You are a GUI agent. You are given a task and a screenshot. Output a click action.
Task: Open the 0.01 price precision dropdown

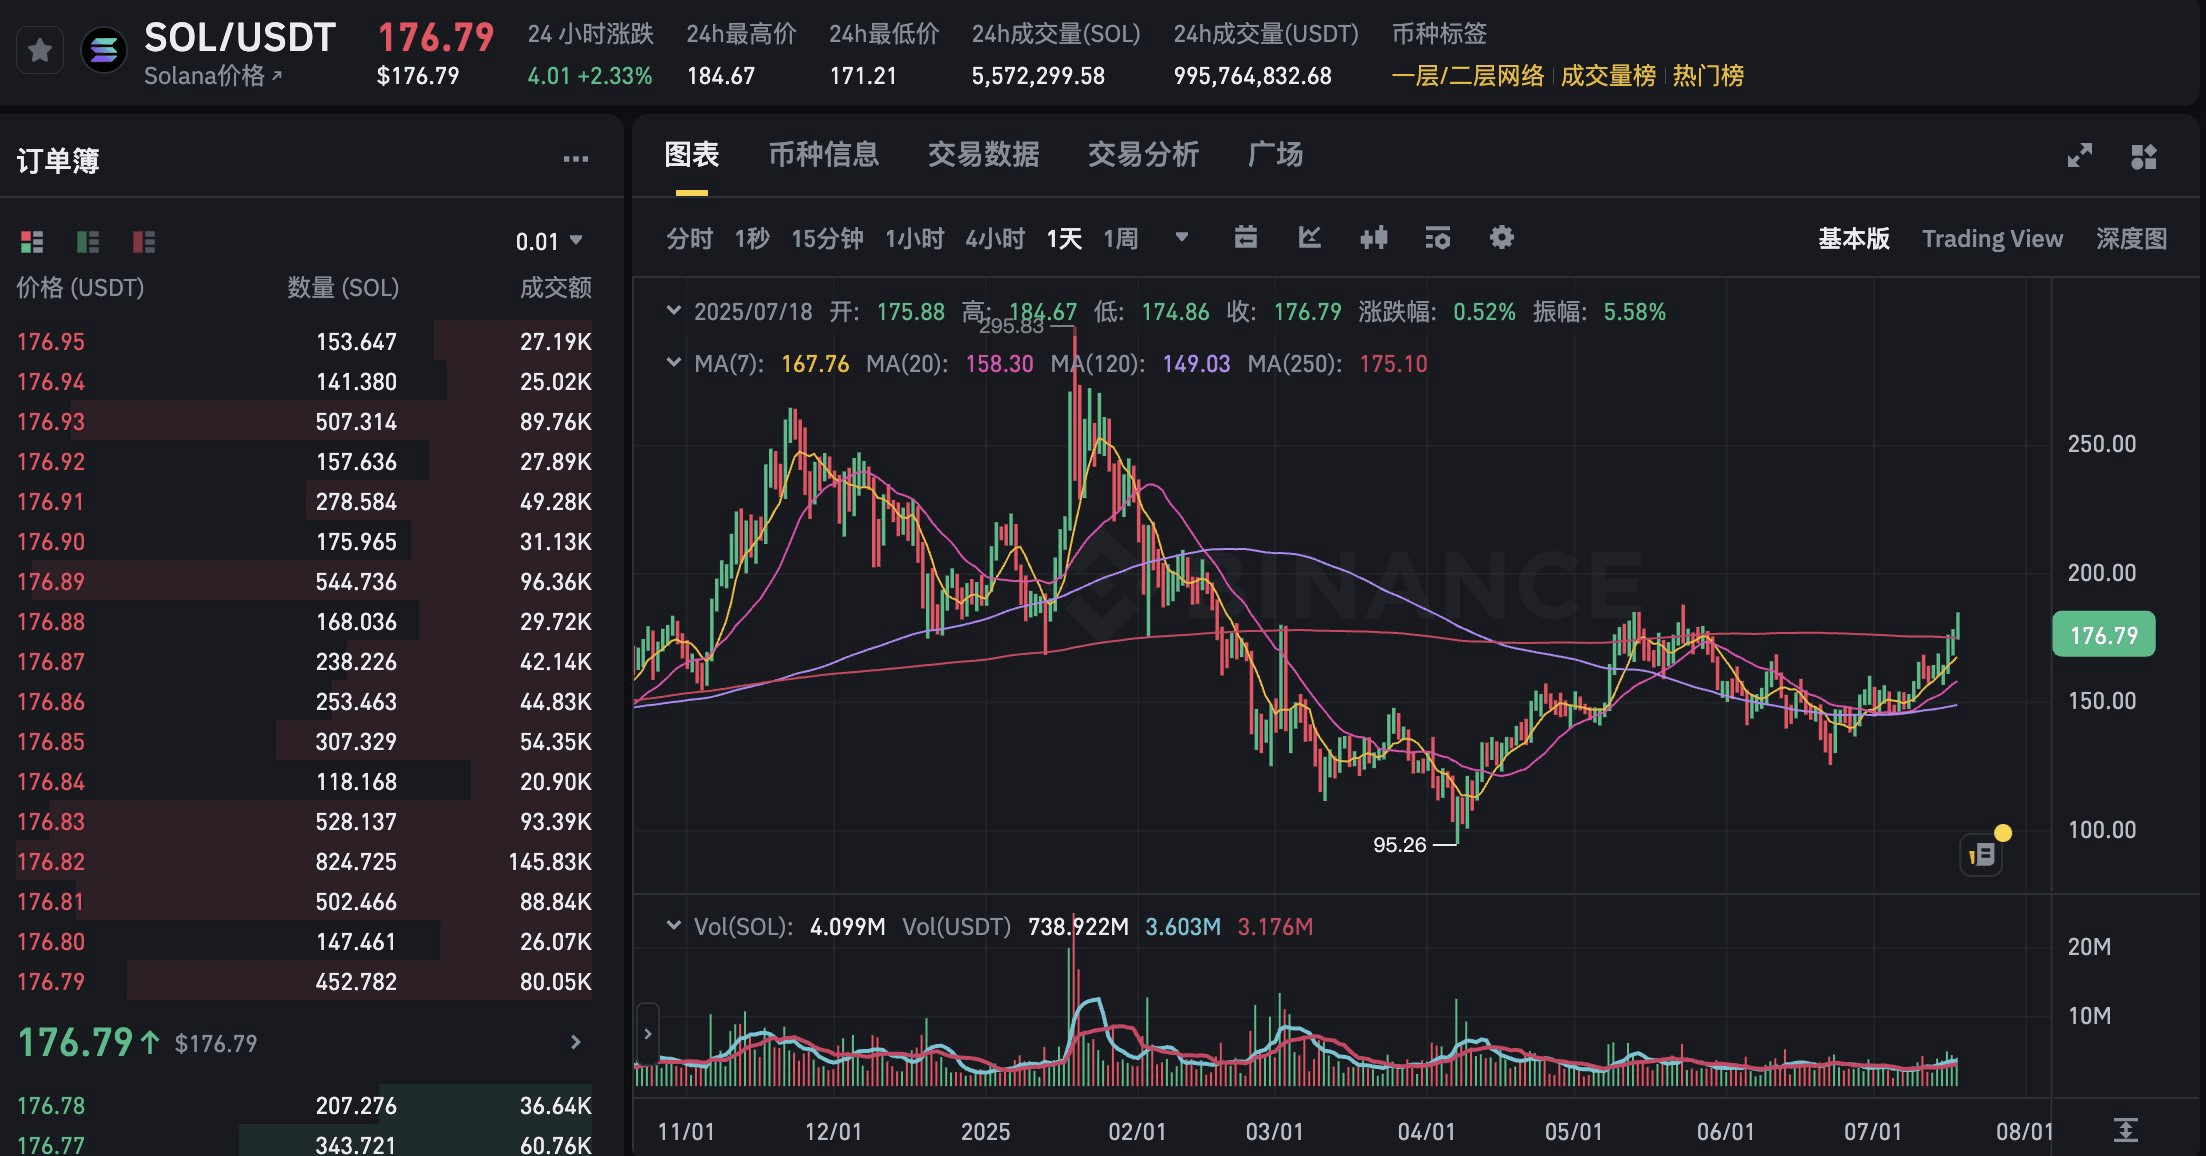pos(549,241)
